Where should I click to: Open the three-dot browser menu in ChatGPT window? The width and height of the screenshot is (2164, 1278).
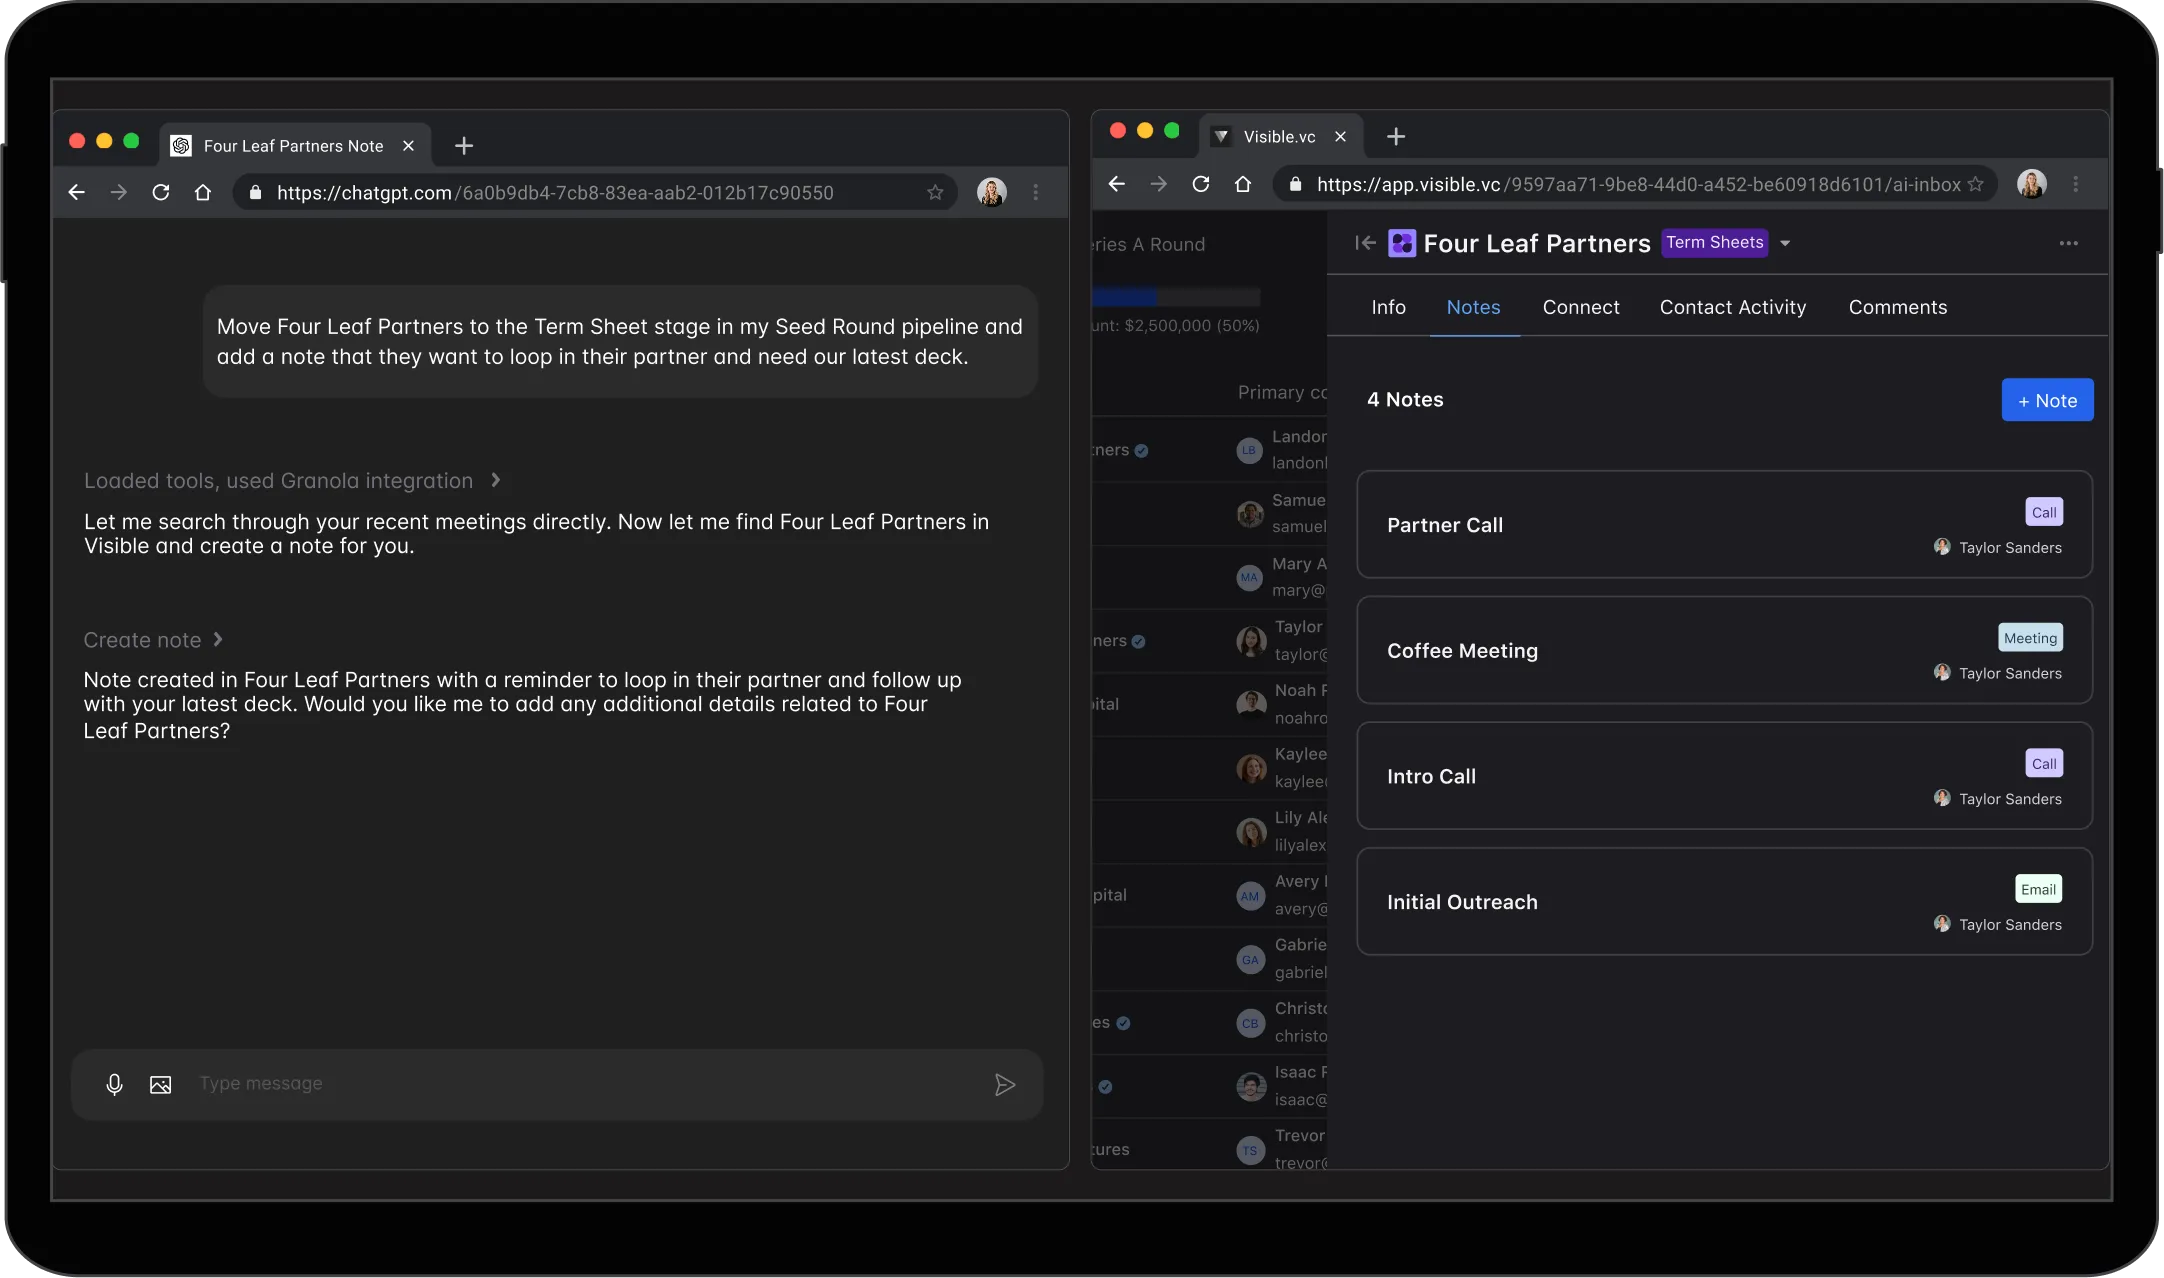coord(1036,192)
